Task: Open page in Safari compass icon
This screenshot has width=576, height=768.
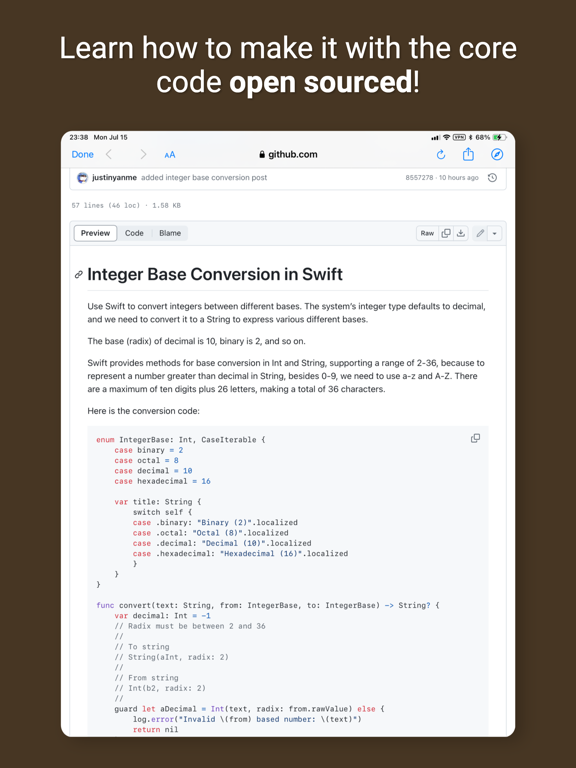Action: [x=497, y=155]
